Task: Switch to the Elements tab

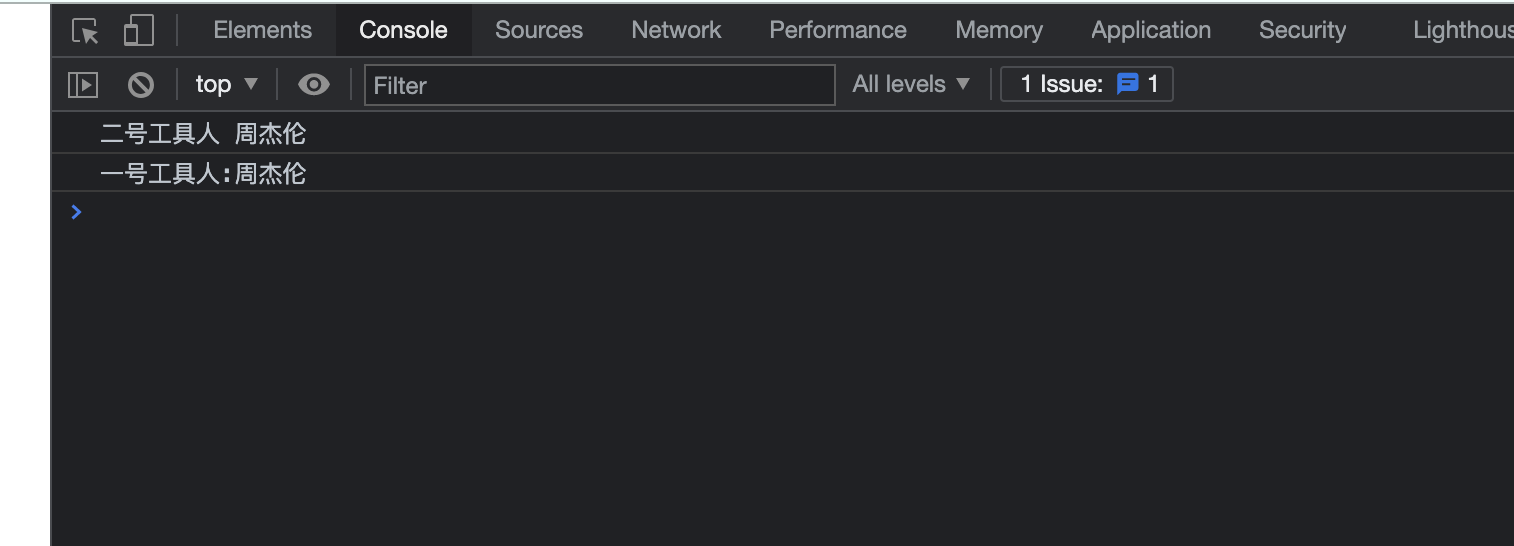Action: tap(263, 30)
